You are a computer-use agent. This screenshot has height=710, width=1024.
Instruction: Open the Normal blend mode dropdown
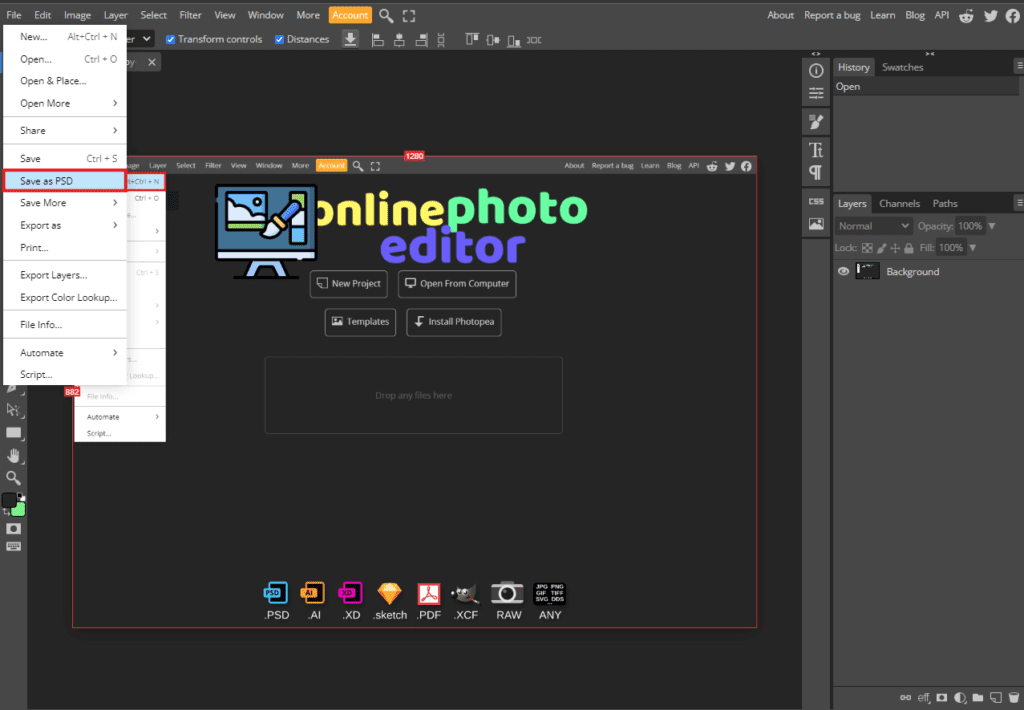click(873, 227)
